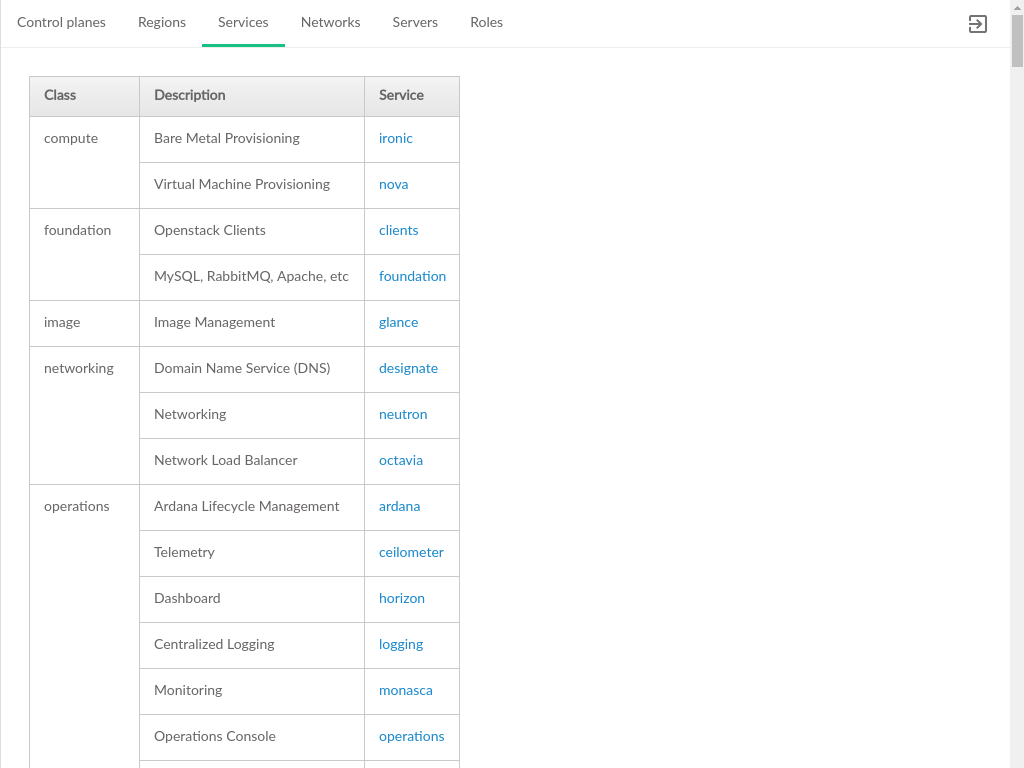
Task: Click the horizon dashboard link
Action: (x=402, y=599)
